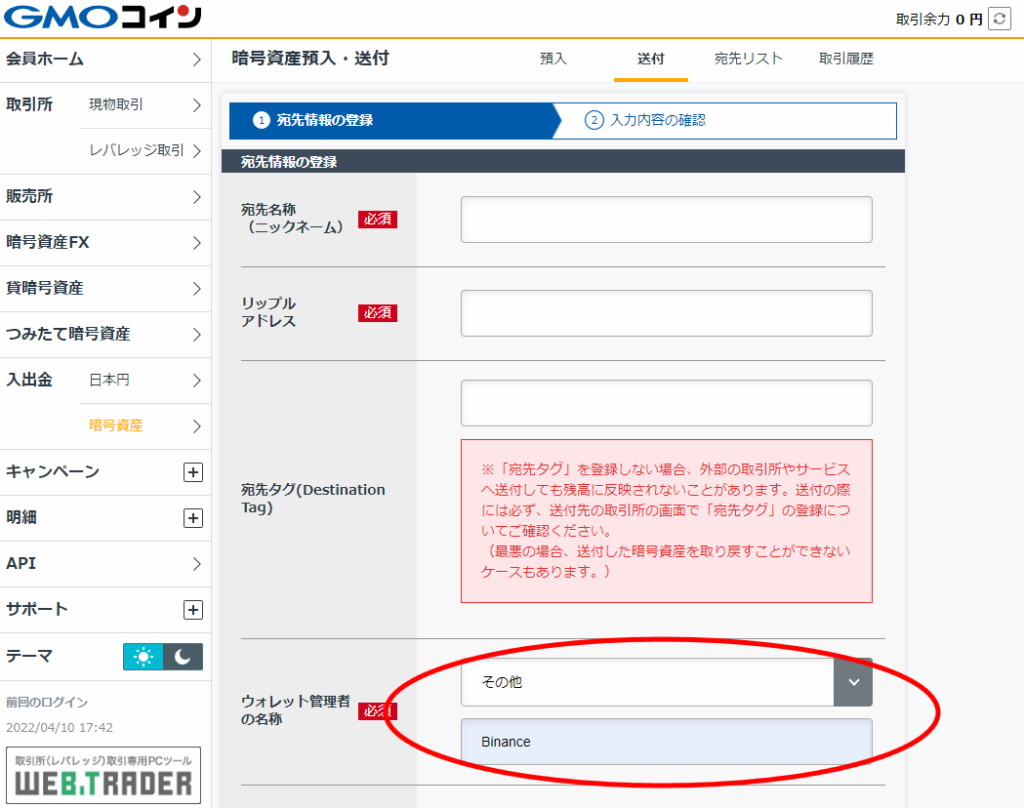Click the 日本円 chevron arrow

(x=197, y=380)
